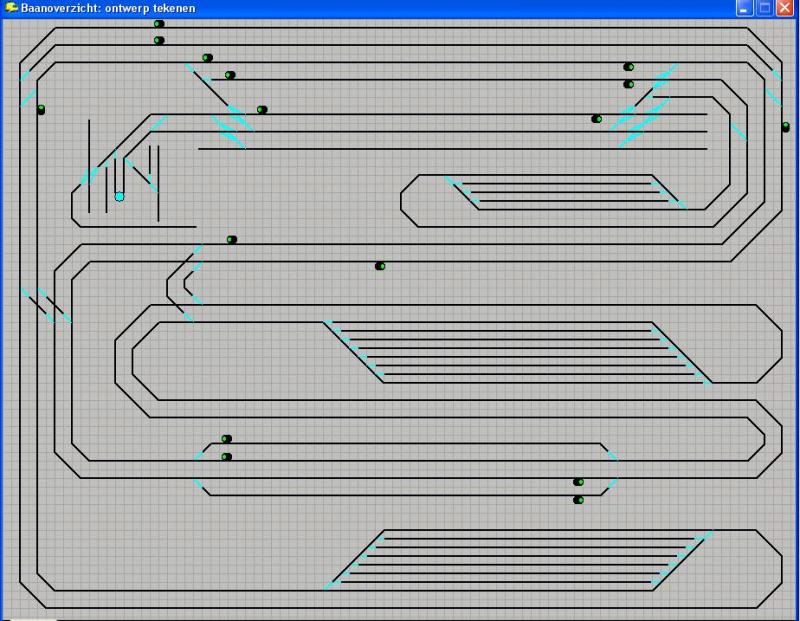This screenshot has width=800, height=621.
Task: Select the signal just above the U-turn turnouts
Action: pyautogui.click(x=231, y=240)
